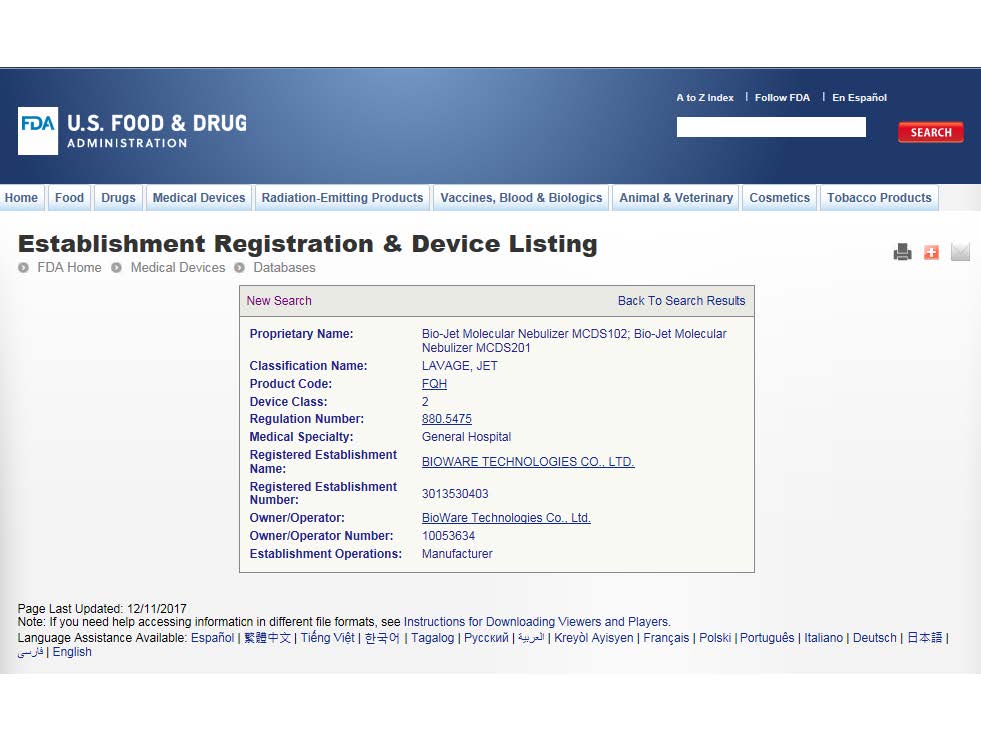Open BIOWARE TECHNOLOGIES CO., LTD. establishment link

[528, 462]
